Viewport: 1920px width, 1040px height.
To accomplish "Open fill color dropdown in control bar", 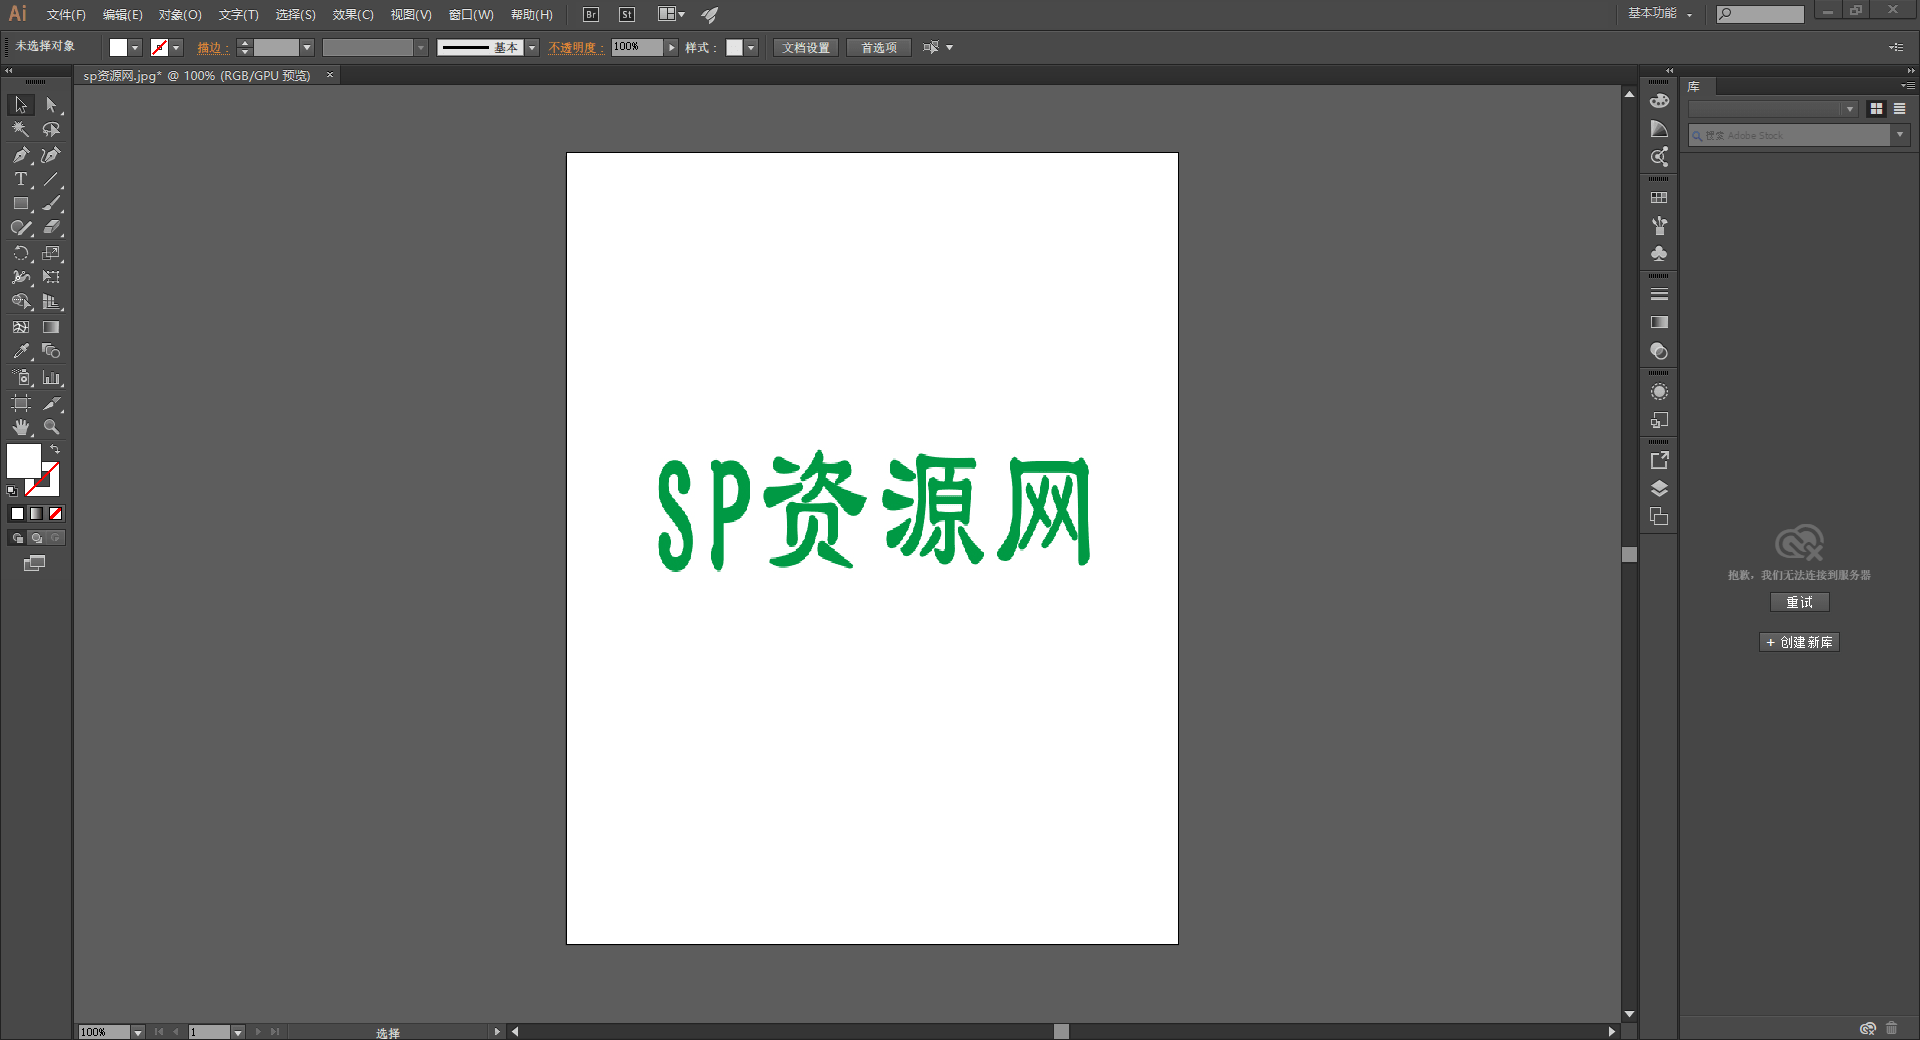I will 135,48.
